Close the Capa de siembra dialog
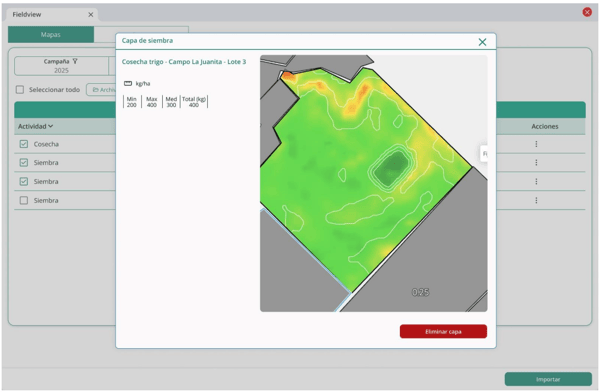This screenshot has width=600, height=392. click(x=482, y=42)
